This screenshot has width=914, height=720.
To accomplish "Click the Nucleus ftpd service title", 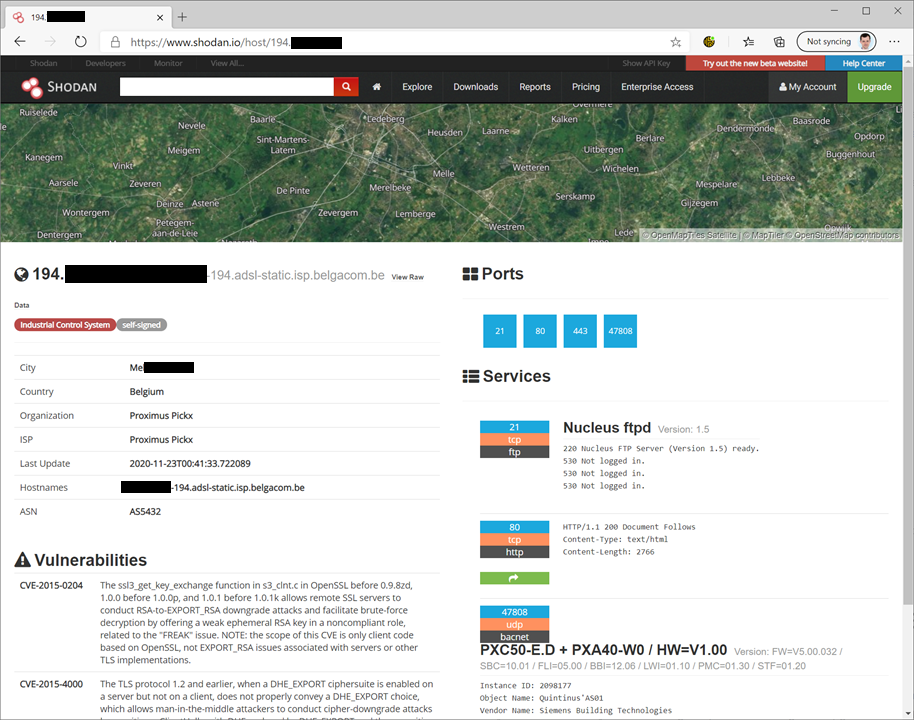I will pyautogui.click(x=607, y=427).
